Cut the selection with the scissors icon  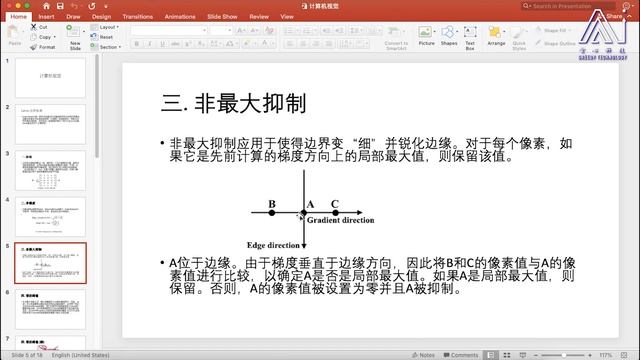click(33, 27)
